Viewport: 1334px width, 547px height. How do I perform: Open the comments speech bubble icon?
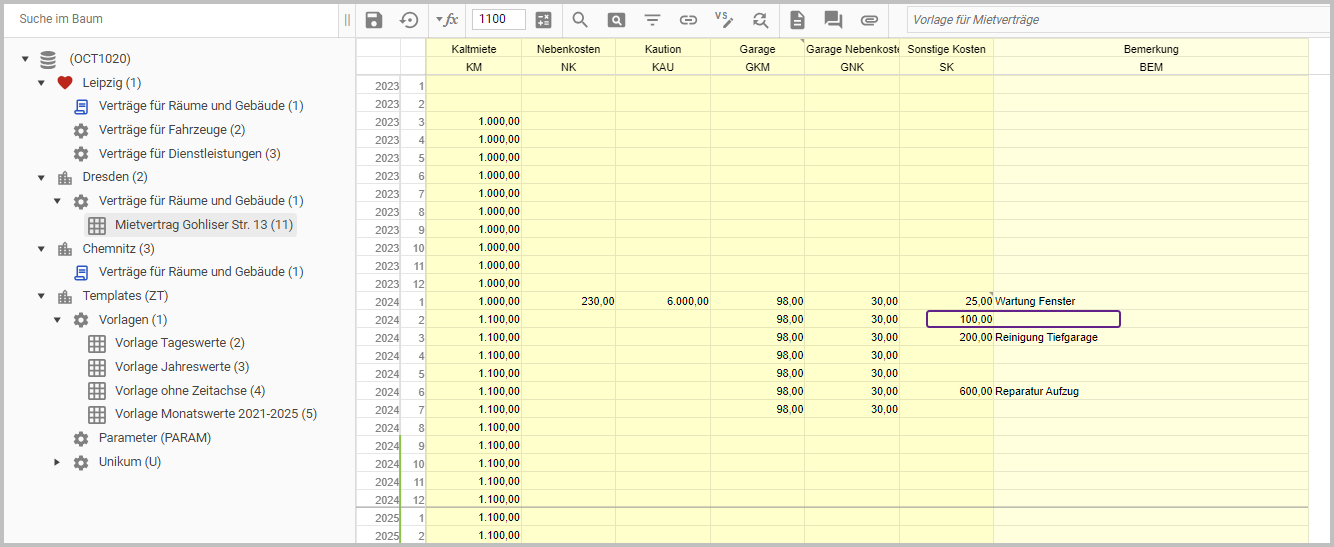click(833, 20)
